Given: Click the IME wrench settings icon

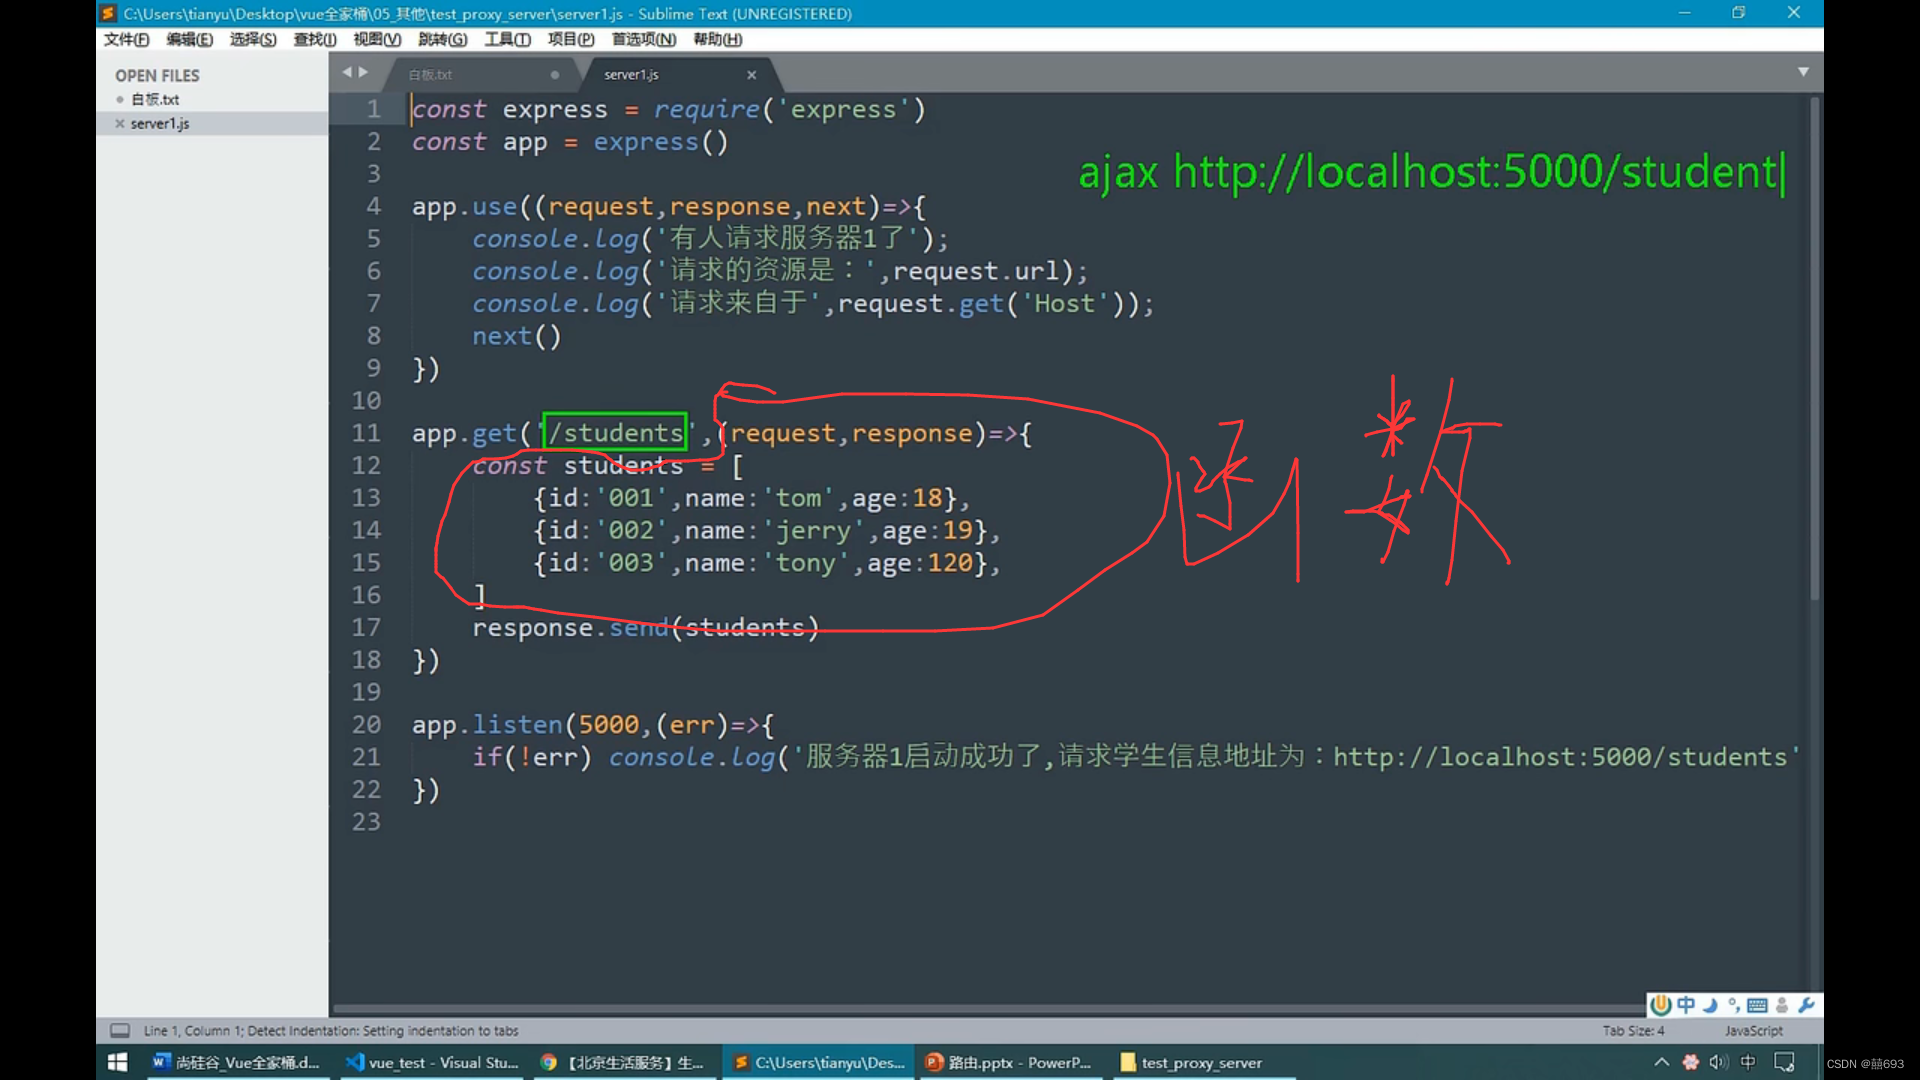Looking at the screenshot, I should click(x=1806, y=1005).
